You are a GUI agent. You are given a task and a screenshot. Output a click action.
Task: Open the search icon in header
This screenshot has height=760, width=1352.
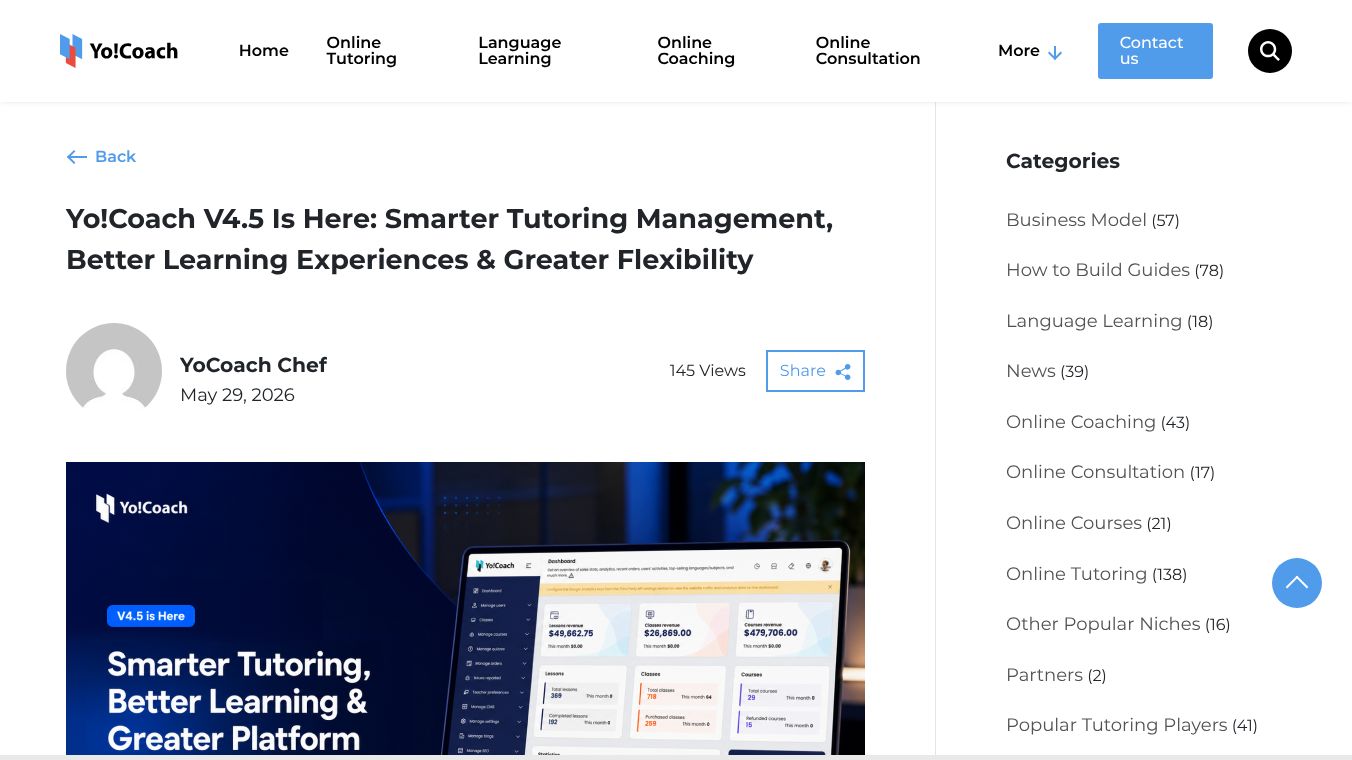pyautogui.click(x=1269, y=51)
